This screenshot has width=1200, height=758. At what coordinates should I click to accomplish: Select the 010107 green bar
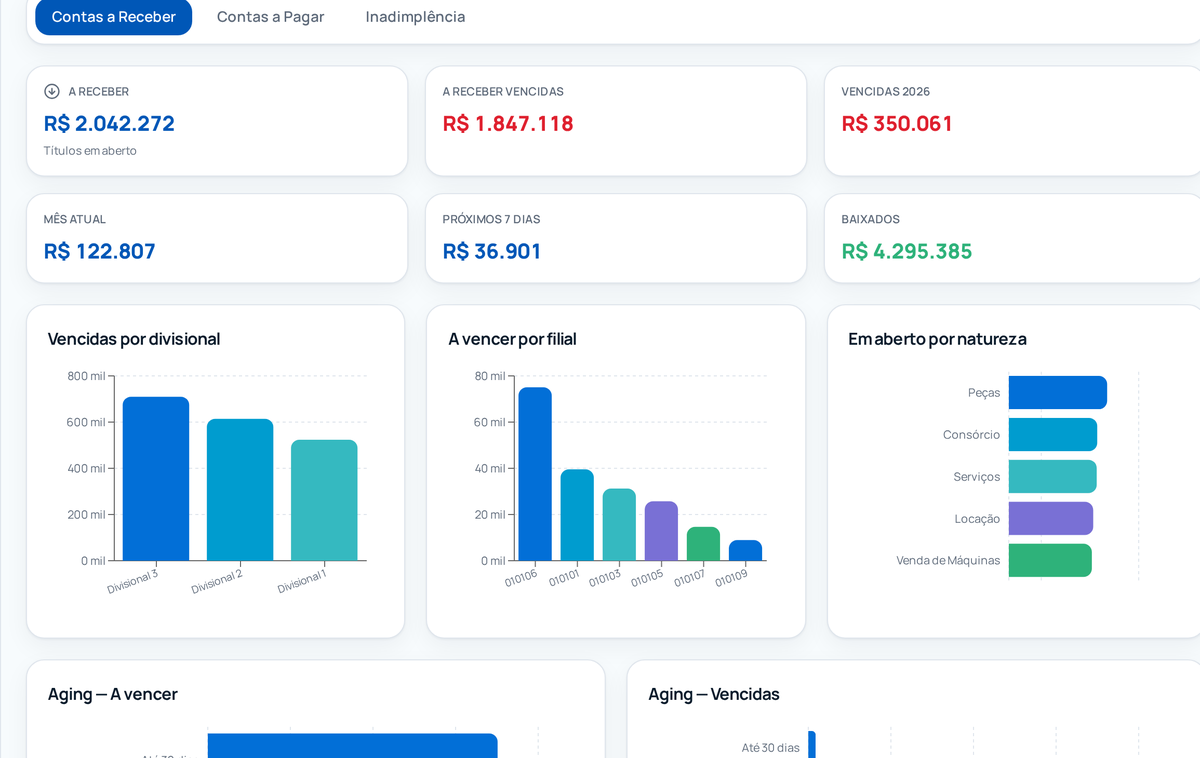(x=703, y=544)
